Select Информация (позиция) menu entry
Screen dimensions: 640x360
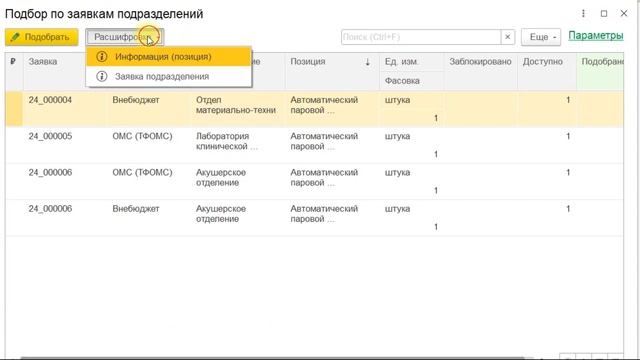pyautogui.click(x=169, y=57)
